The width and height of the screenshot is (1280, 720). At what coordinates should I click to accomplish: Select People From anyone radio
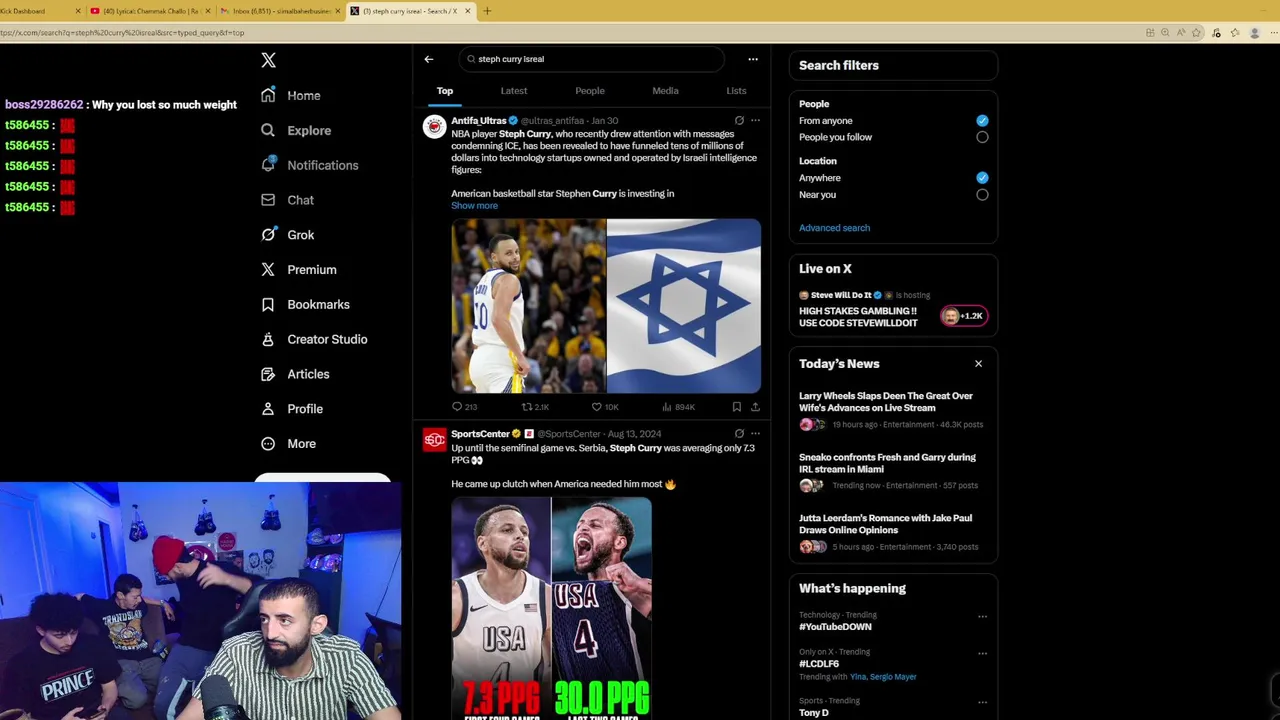(982, 120)
